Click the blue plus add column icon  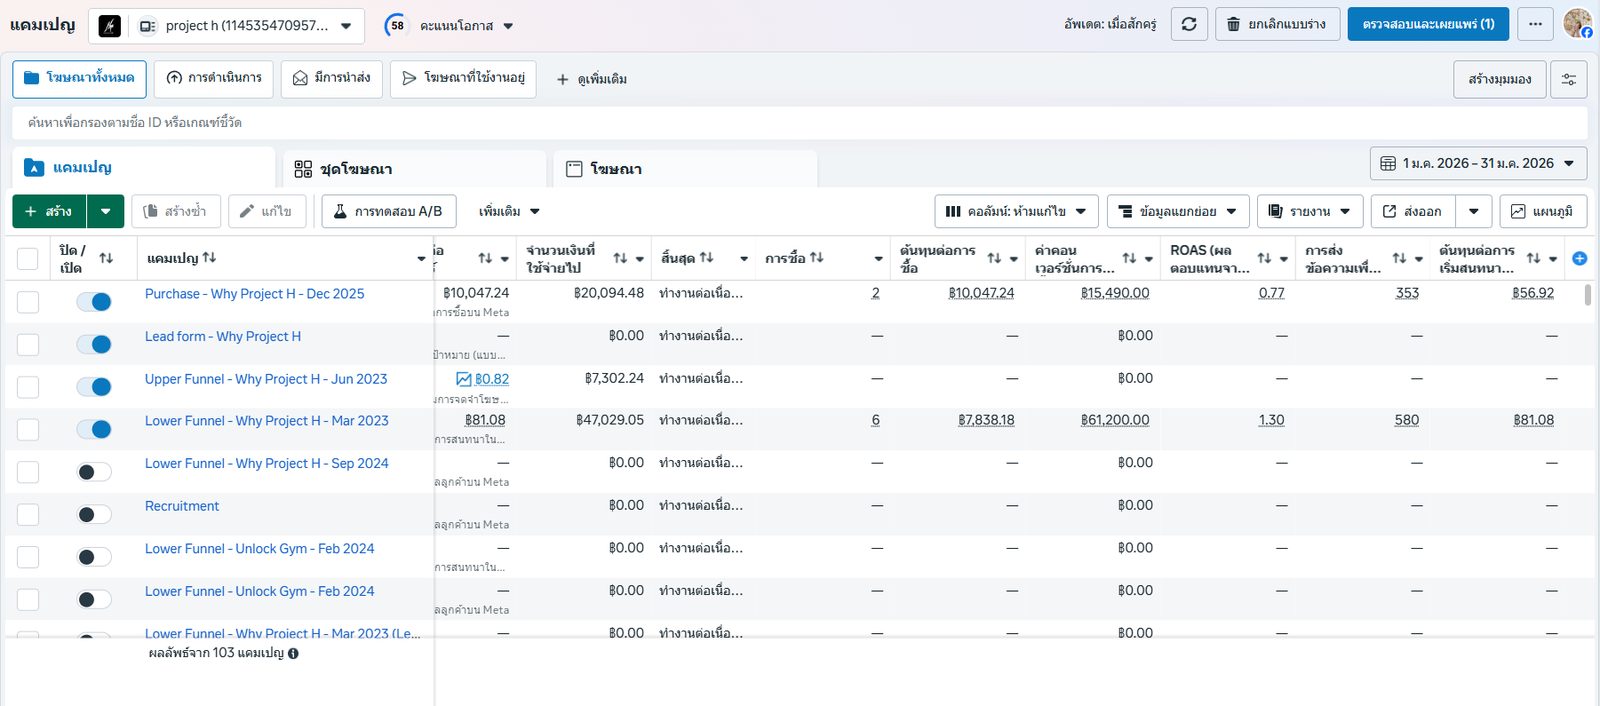coord(1580,258)
